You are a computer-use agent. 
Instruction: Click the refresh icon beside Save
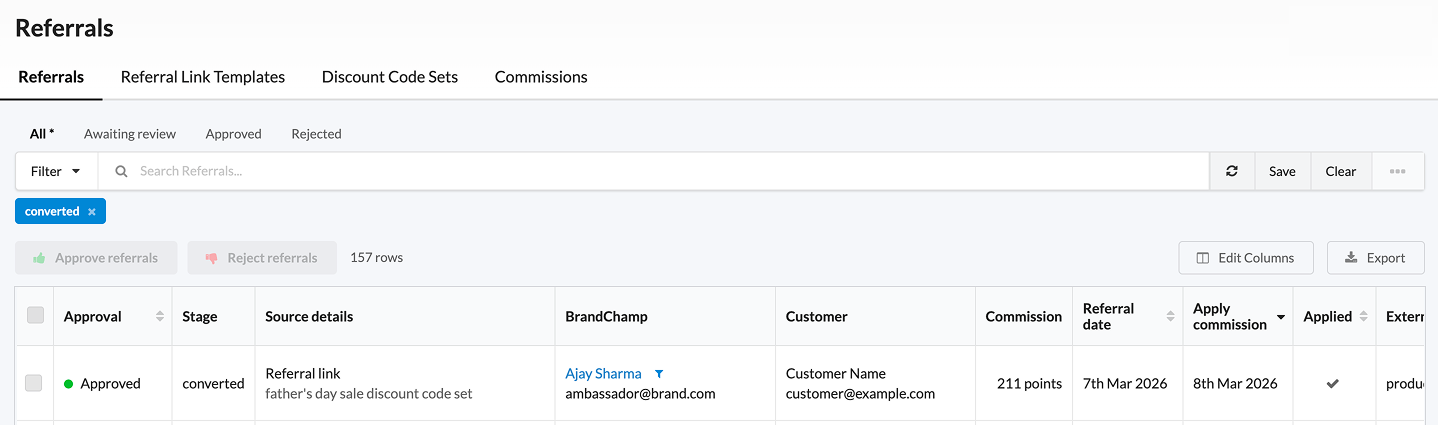1232,171
